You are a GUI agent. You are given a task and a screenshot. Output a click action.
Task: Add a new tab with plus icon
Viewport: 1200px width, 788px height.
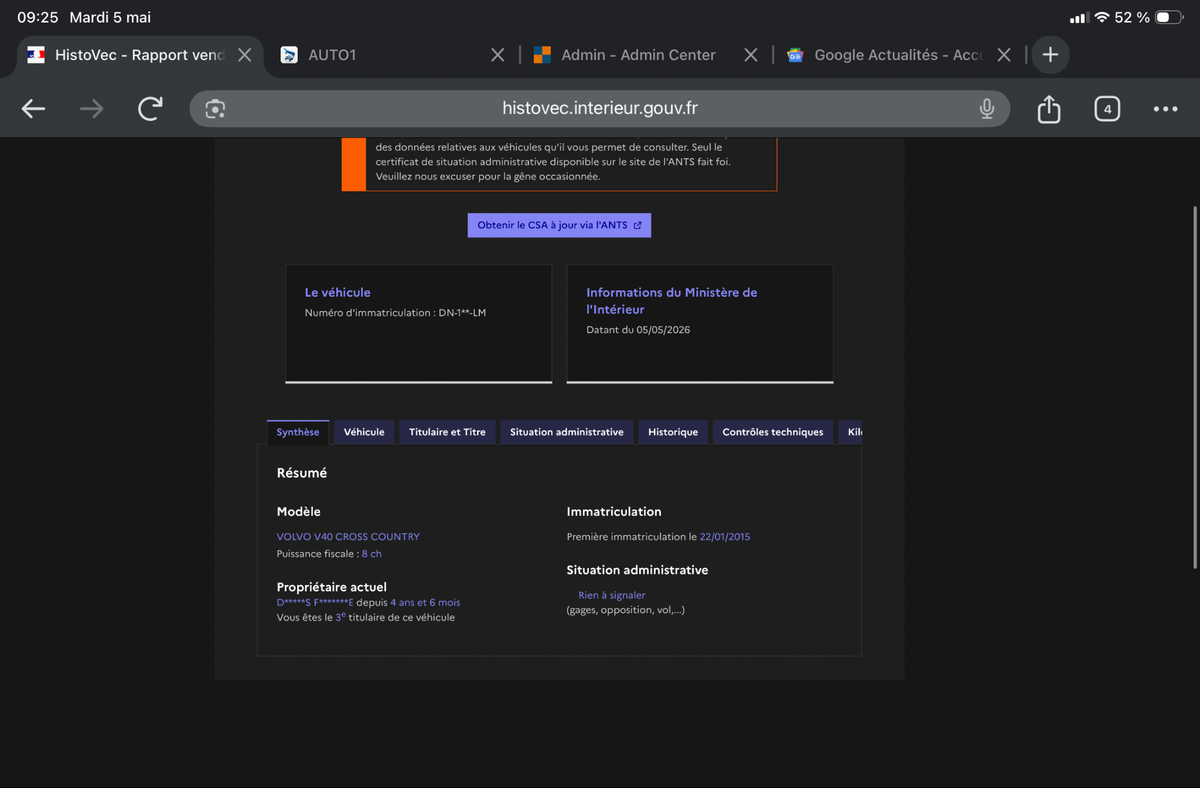[x=1050, y=55]
